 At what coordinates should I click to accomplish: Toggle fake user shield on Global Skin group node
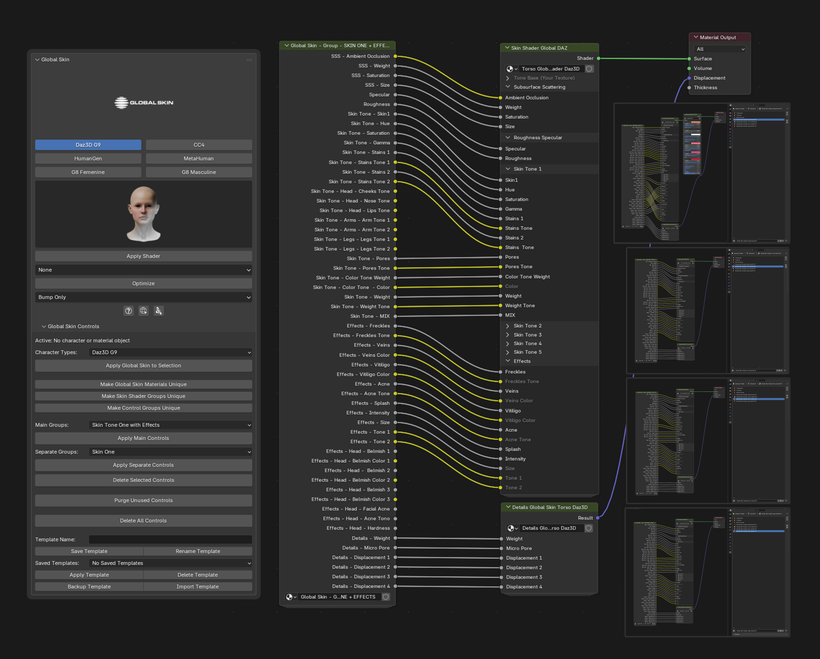pyautogui.click(x=386, y=597)
